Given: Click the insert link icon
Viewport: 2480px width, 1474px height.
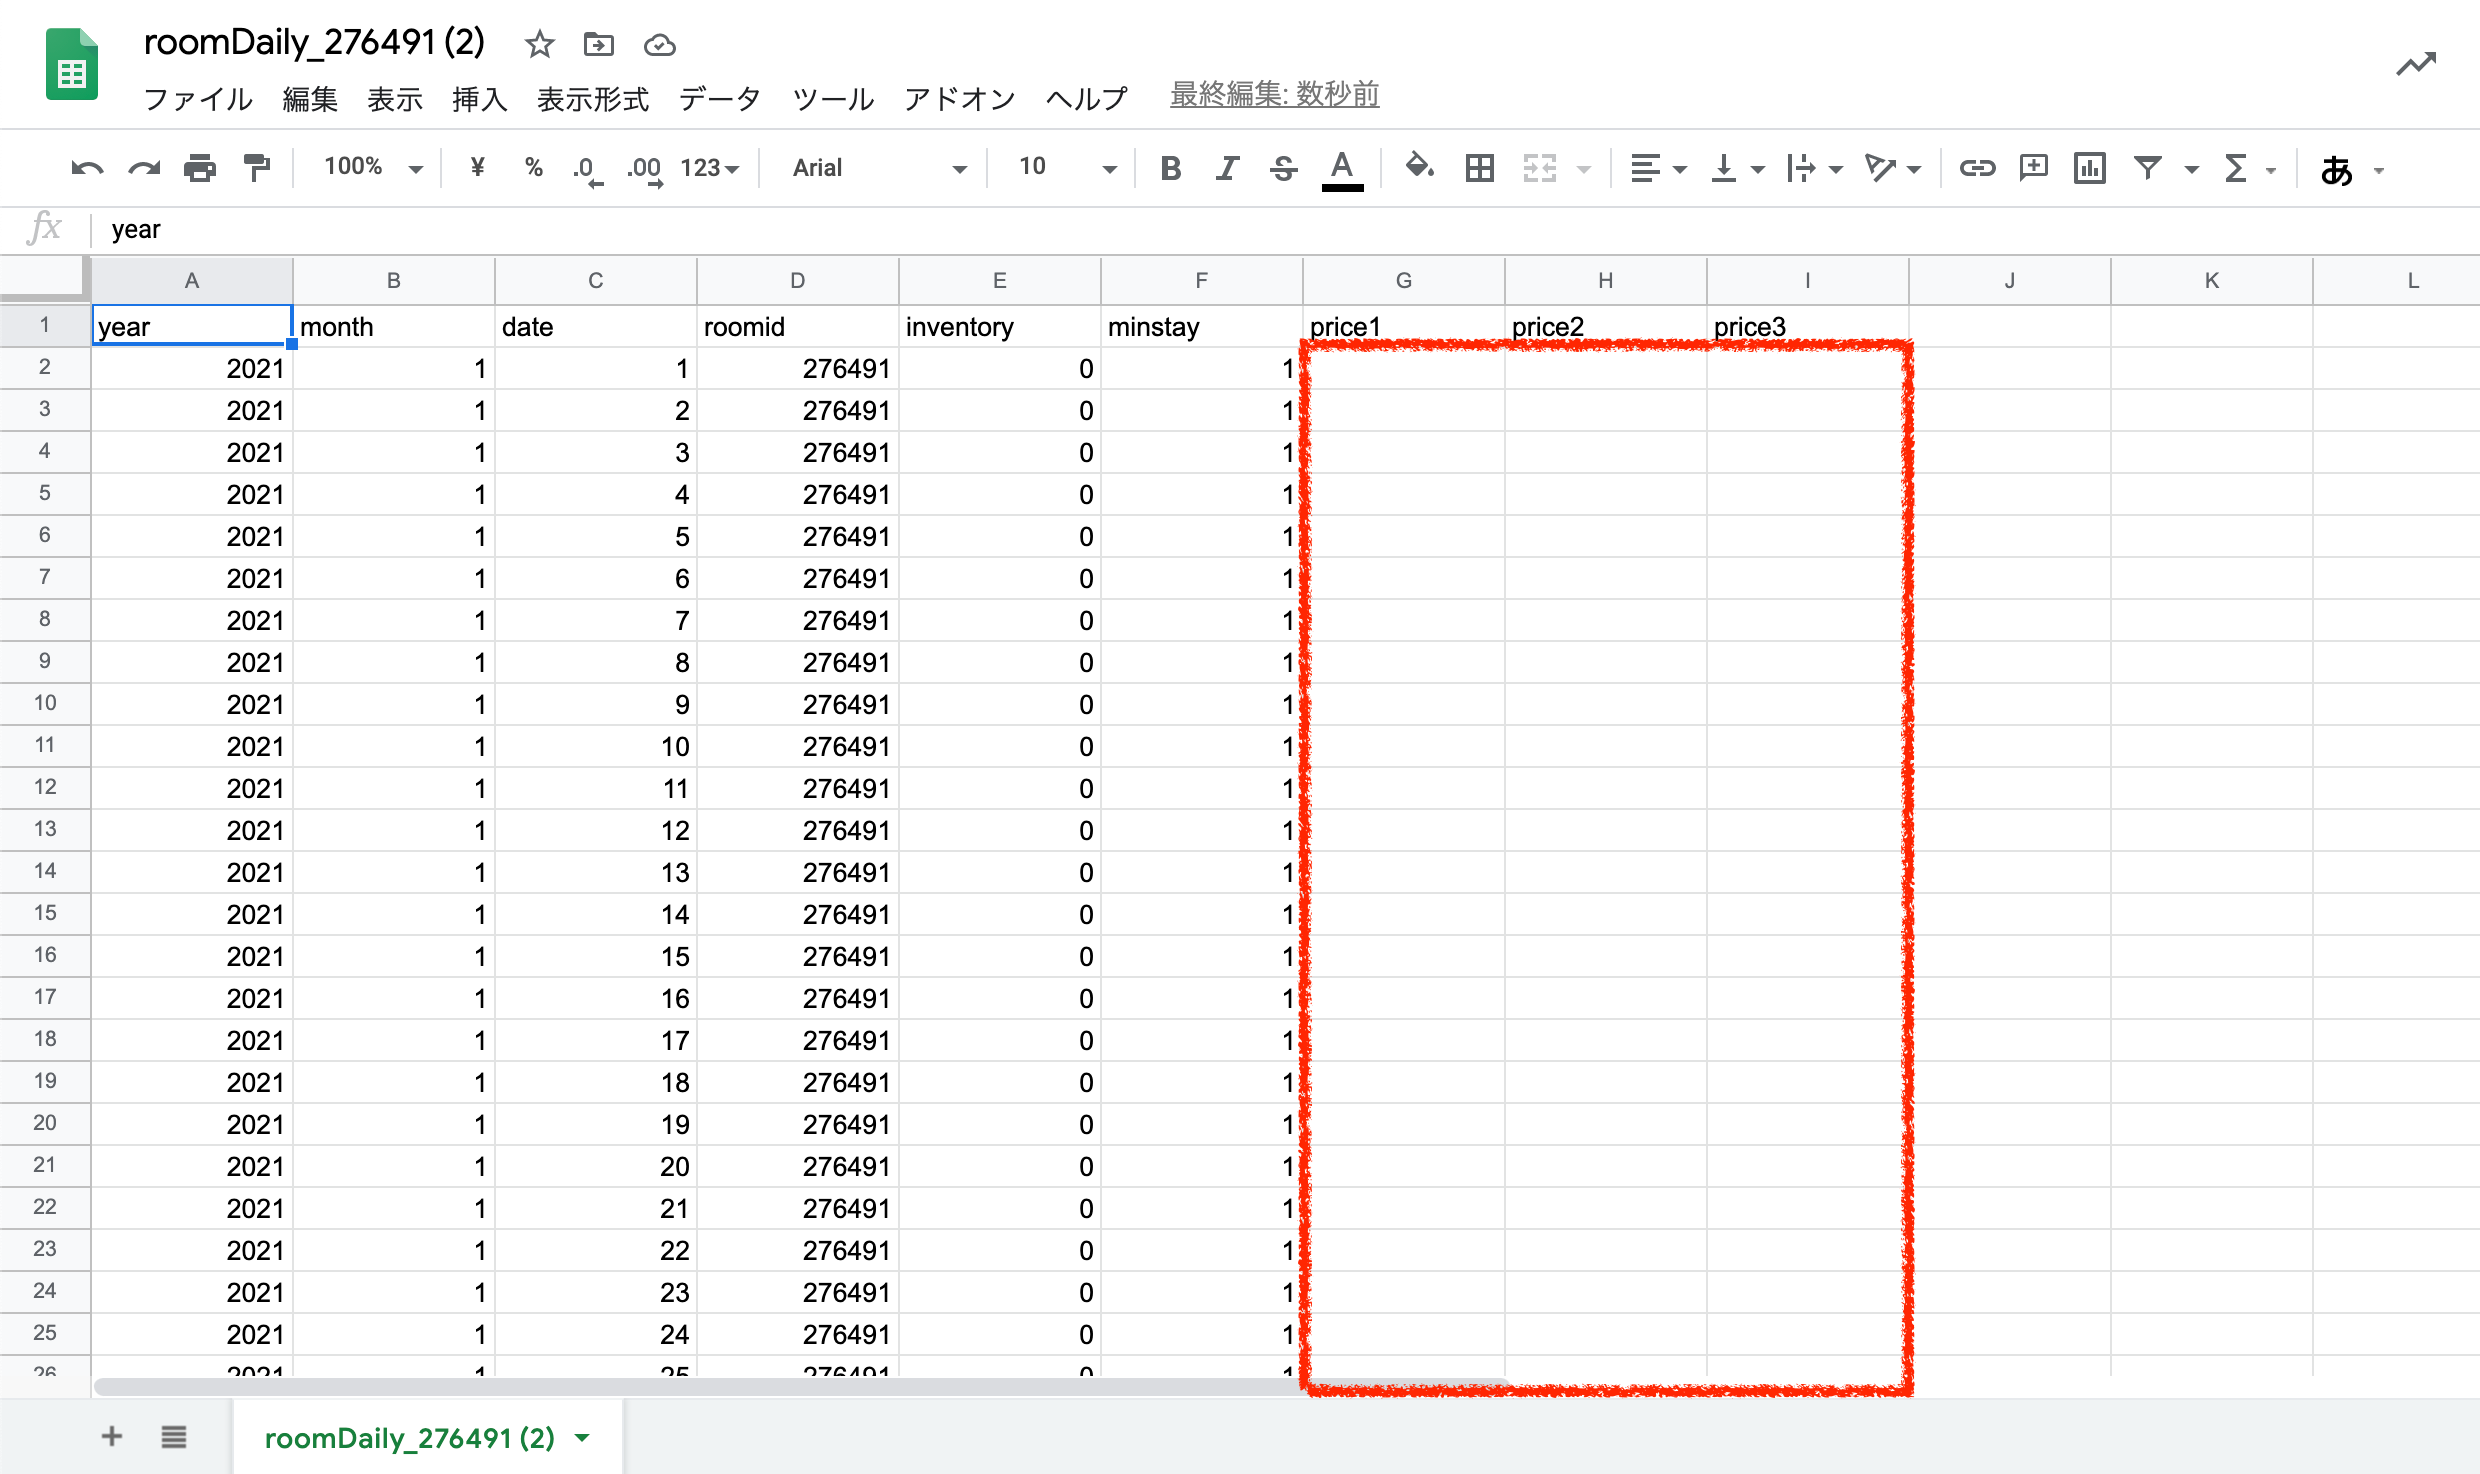Looking at the screenshot, I should (x=1977, y=168).
